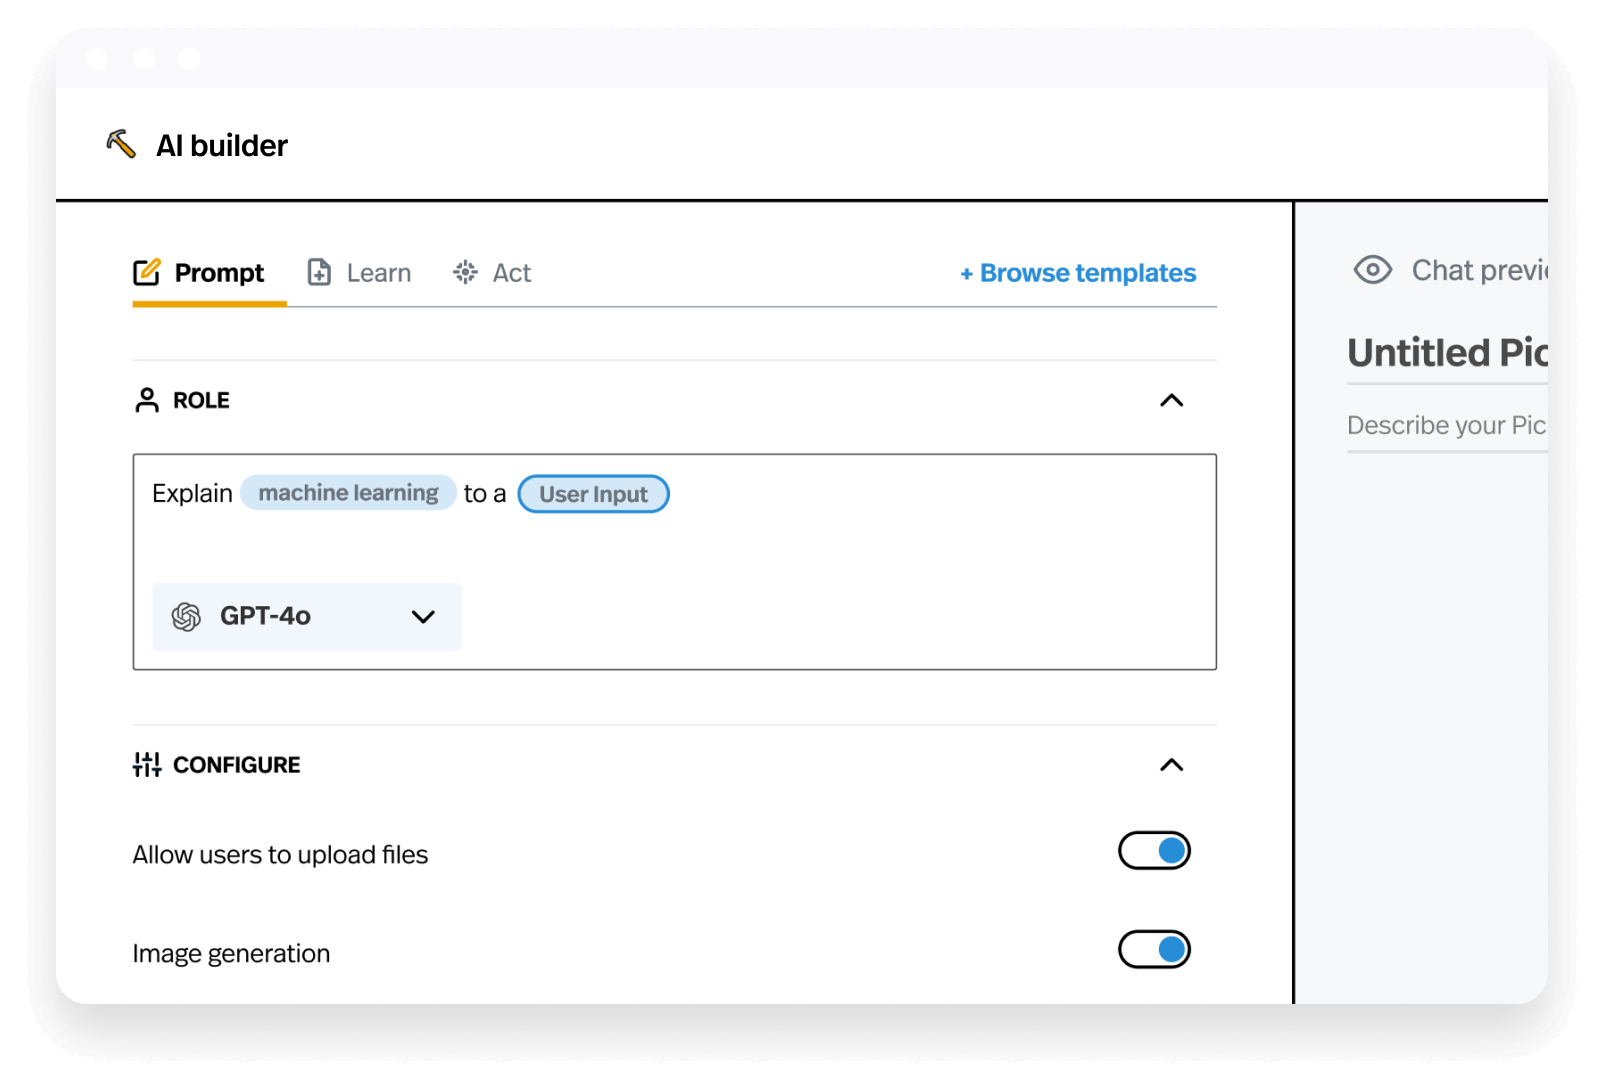Edit the Untitled title field
1604x1088 pixels.
click(1446, 353)
